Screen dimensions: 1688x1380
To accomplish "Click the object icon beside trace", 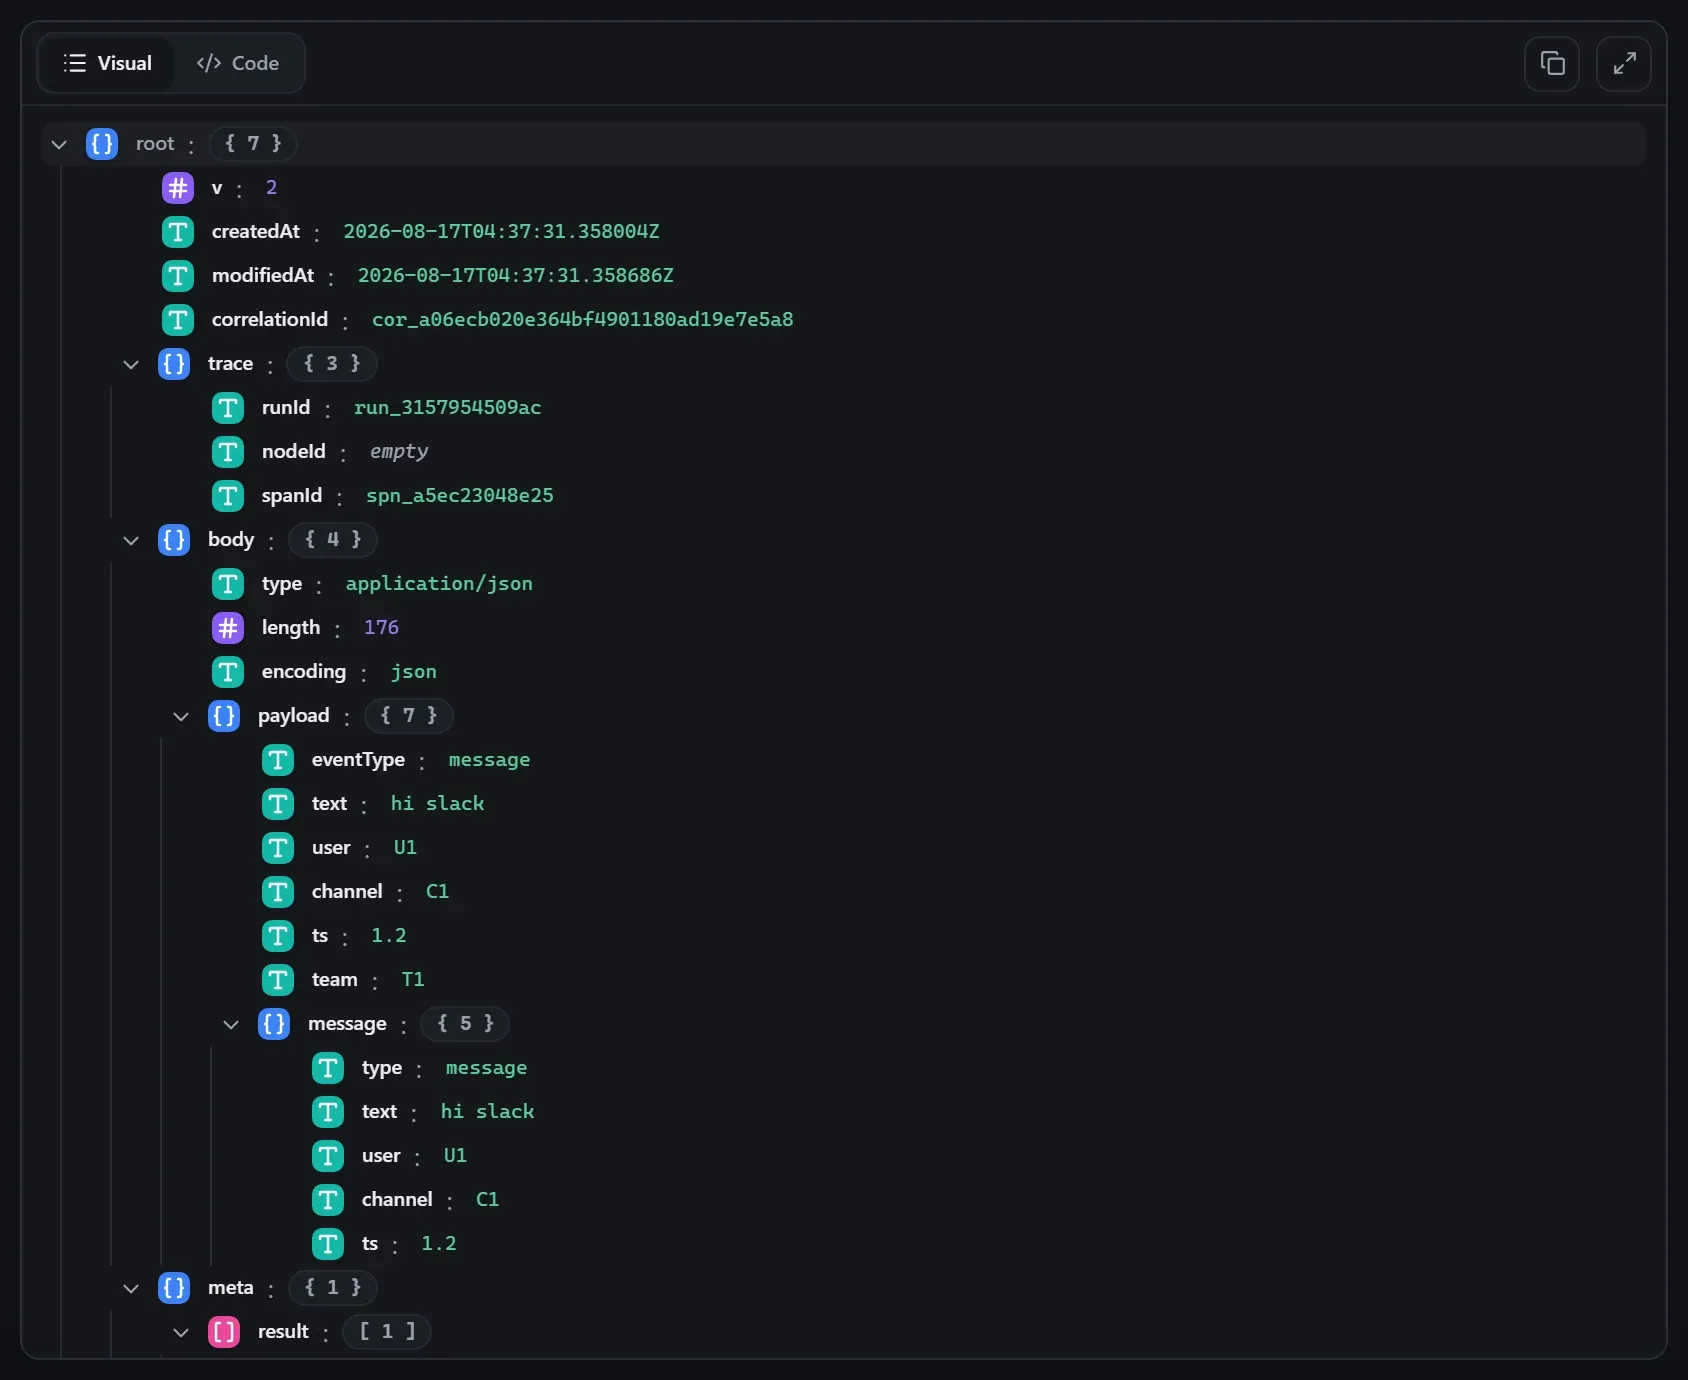I will point(174,364).
